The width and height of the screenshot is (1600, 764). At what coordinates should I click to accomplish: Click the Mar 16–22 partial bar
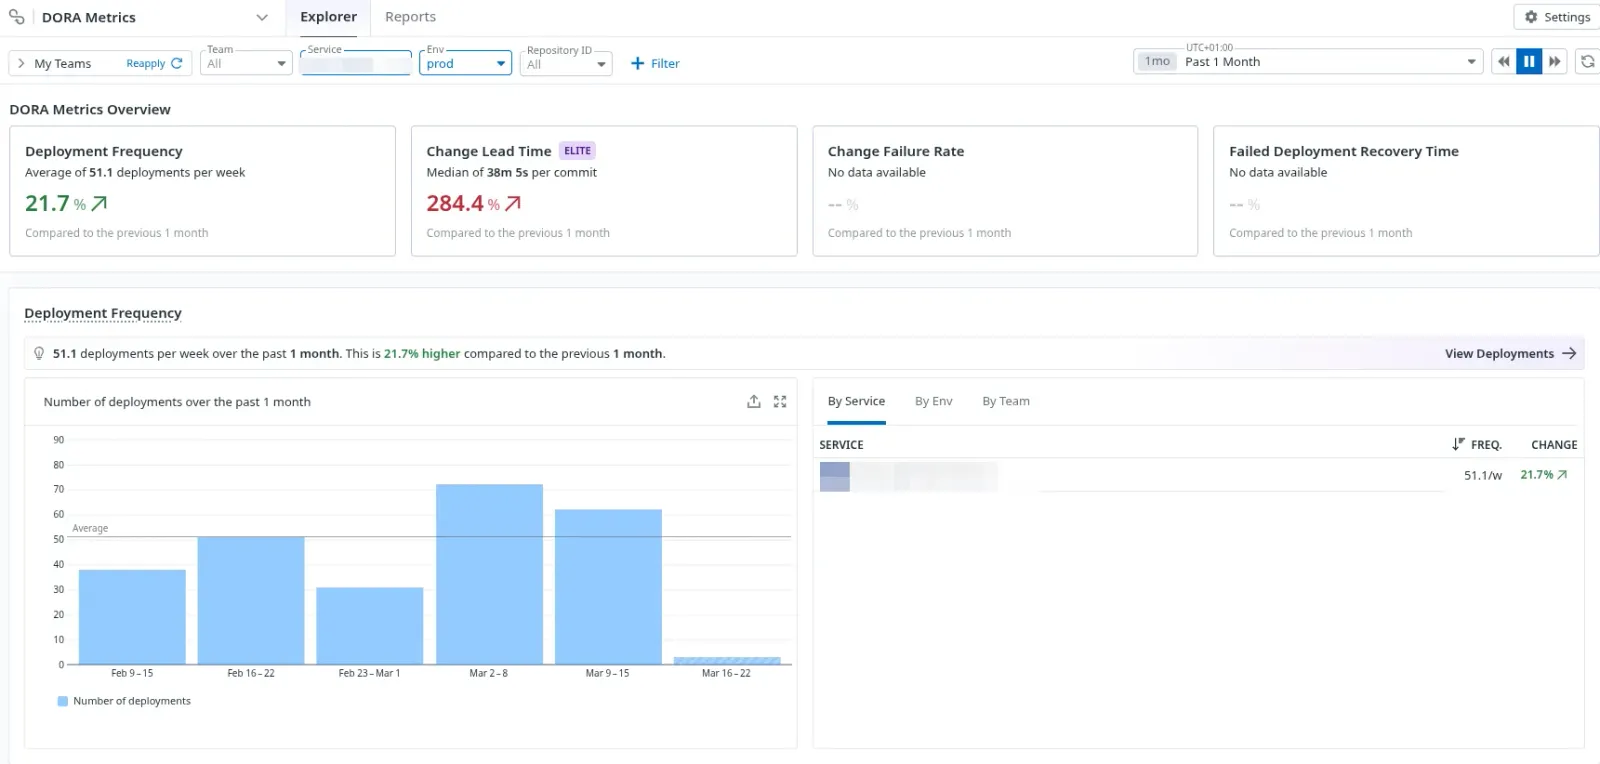click(727, 660)
